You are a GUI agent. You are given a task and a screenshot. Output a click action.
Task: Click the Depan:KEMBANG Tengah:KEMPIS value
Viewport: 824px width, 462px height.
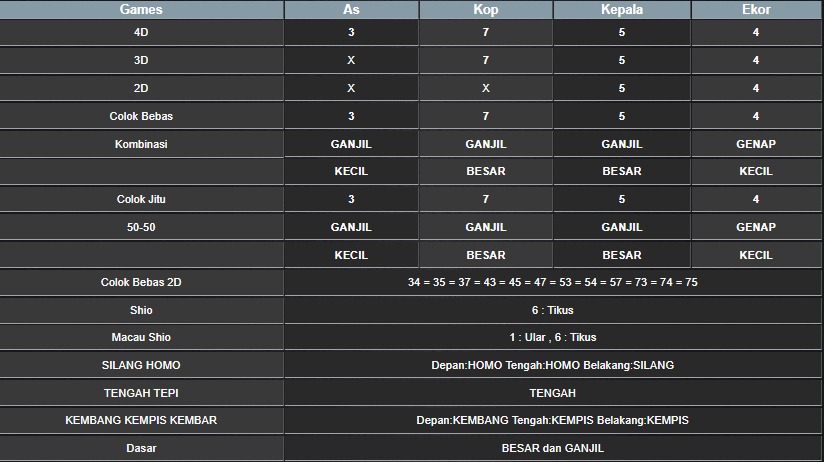(553, 420)
